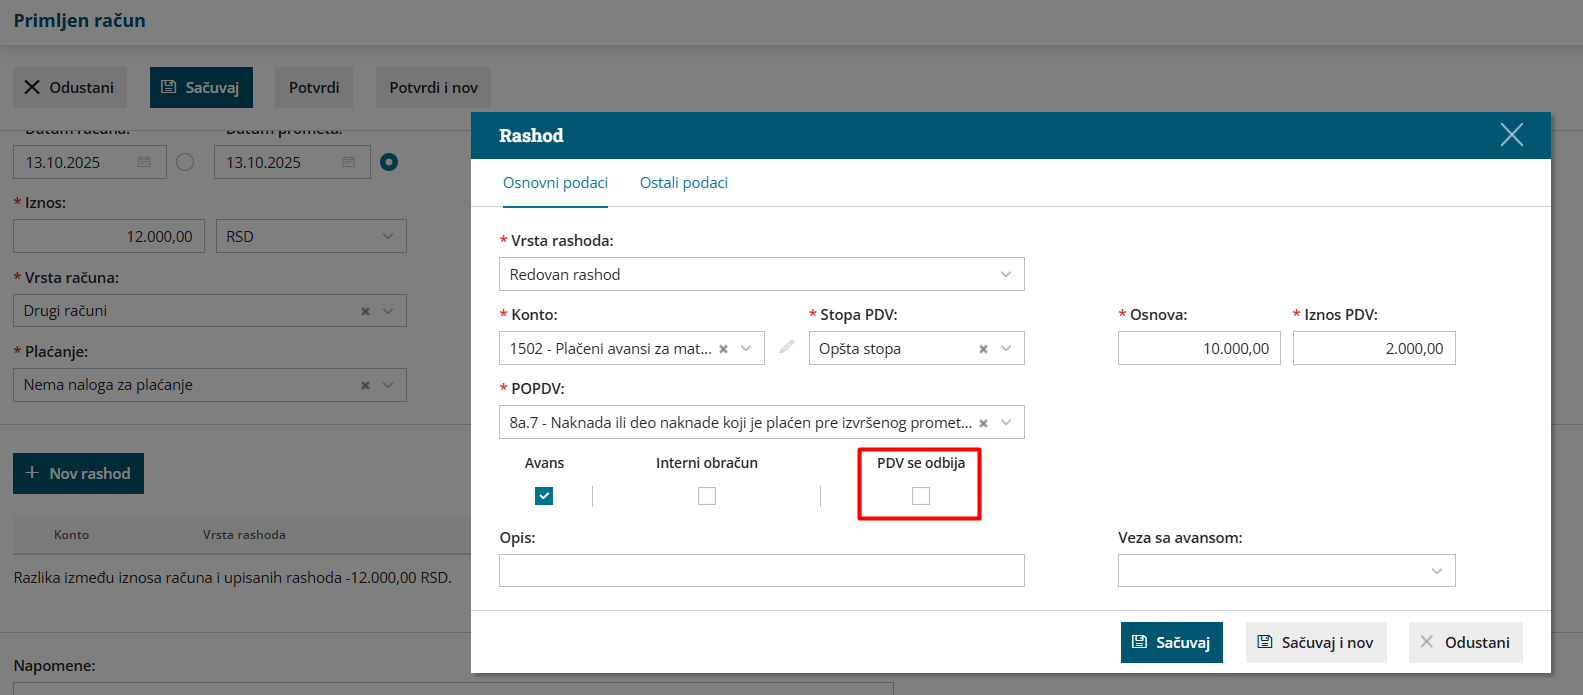
Task: Clear the Konto field with its x icon
Action: (x=723, y=349)
